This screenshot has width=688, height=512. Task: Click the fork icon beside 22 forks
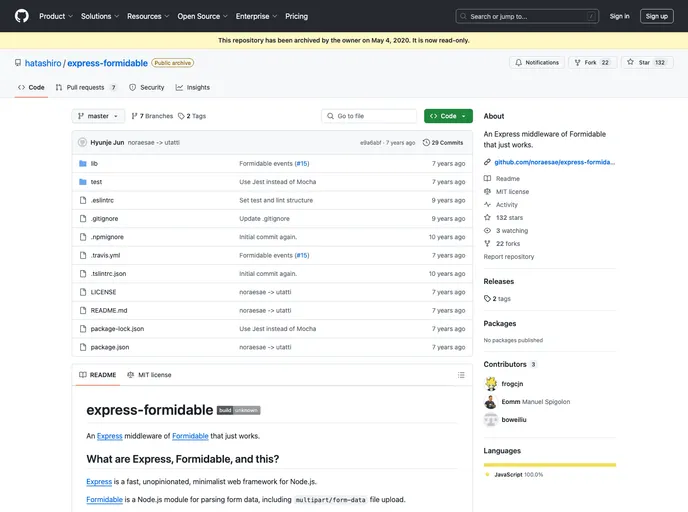coord(487,243)
